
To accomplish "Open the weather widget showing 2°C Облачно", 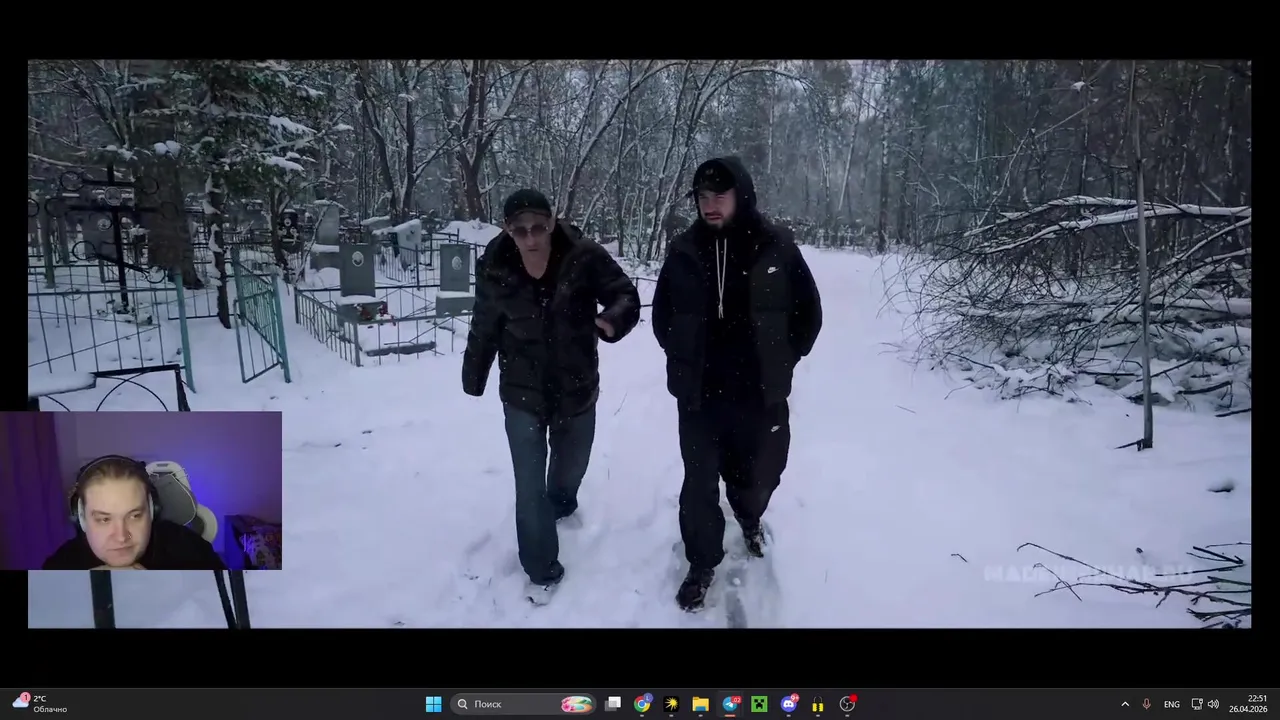I will 40,704.
